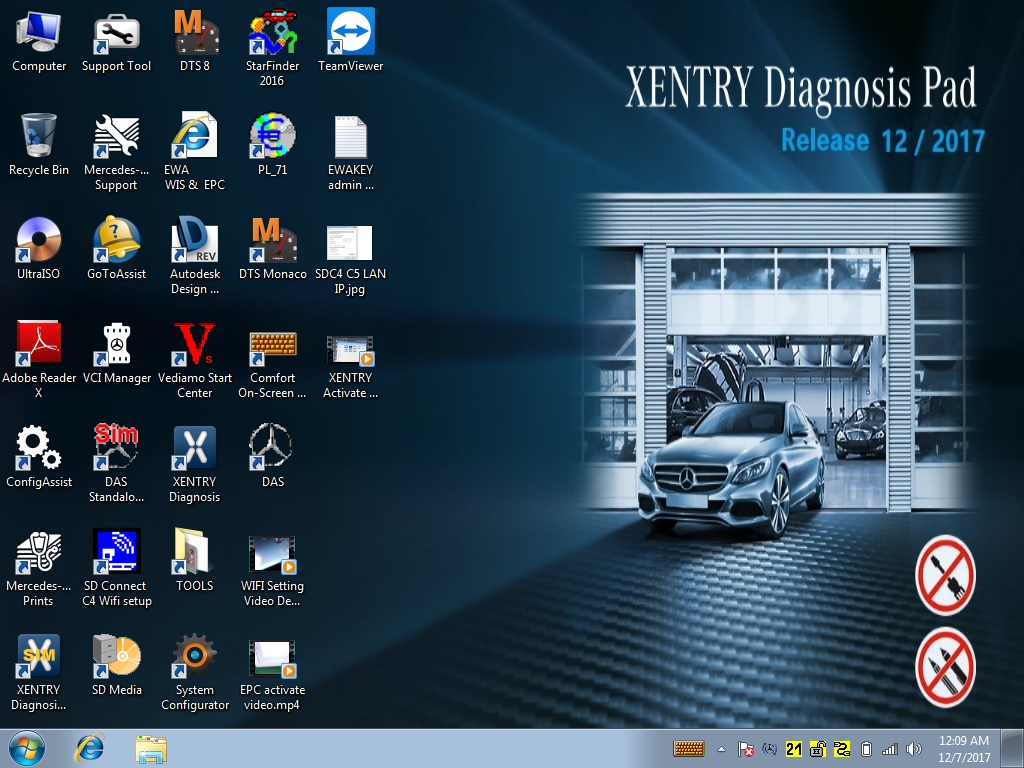Launch Internet Explorer from the taskbar
Image resolution: width=1024 pixels, height=768 pixels.
coord(89,748)
